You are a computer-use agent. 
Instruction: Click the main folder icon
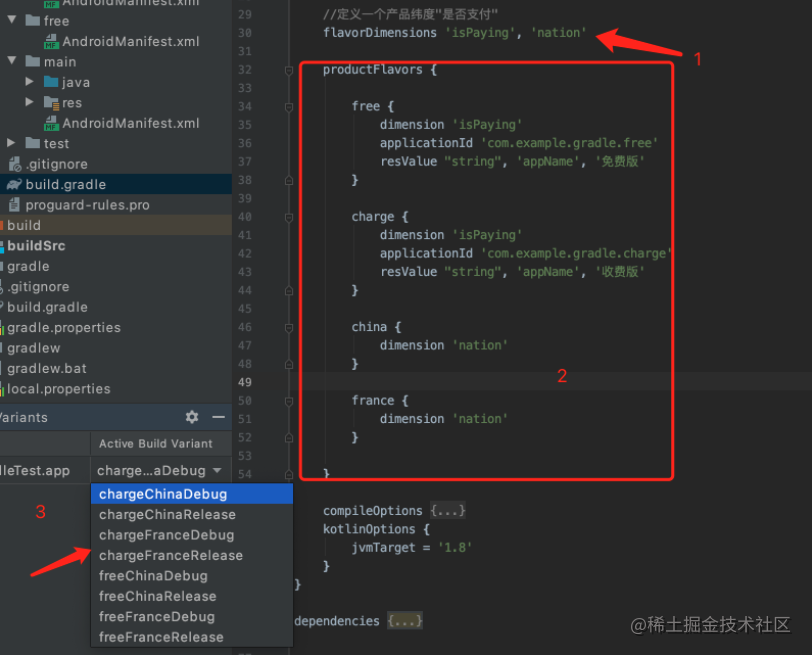tap(33, 61)
